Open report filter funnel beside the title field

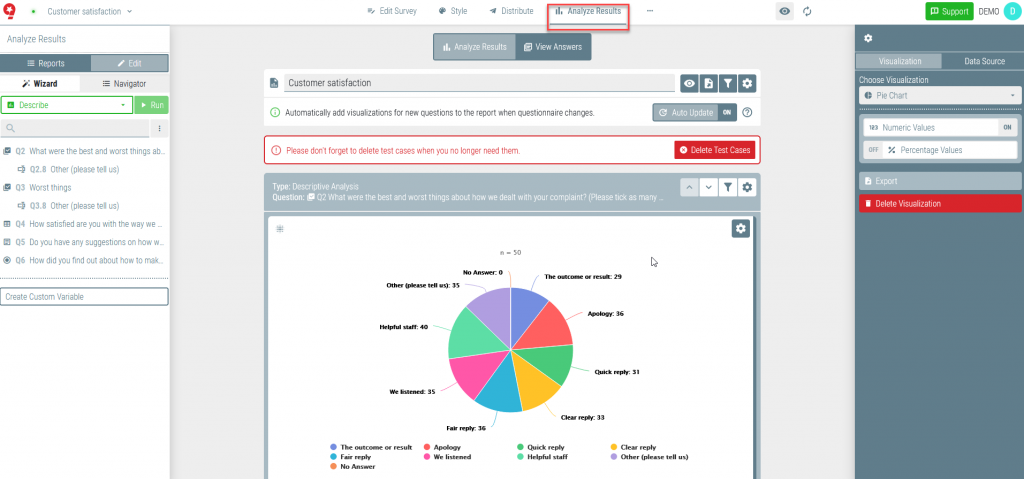[728, 84]
